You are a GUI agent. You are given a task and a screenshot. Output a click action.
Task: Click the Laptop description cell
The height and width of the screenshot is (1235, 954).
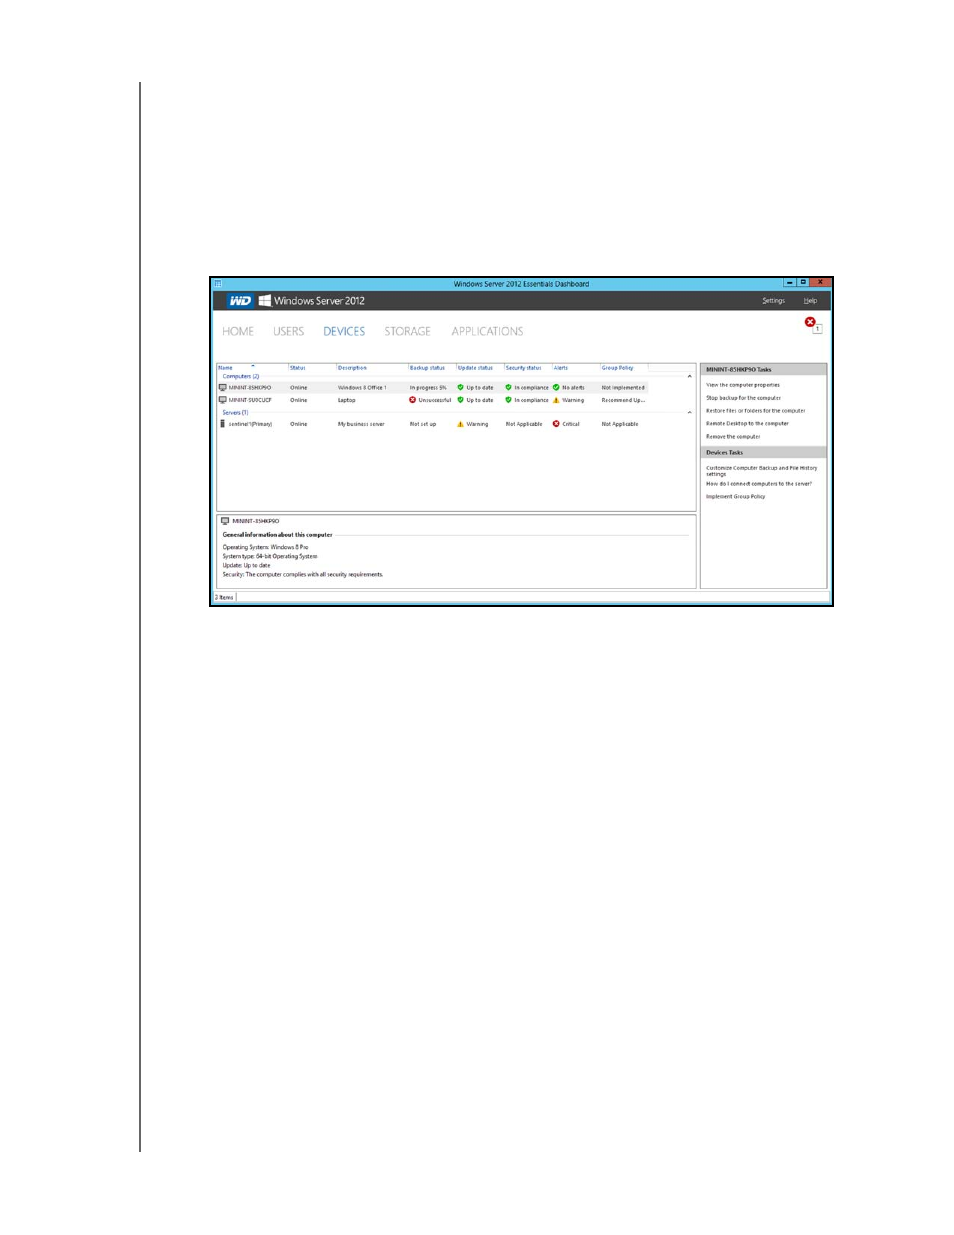click(346, 400)
